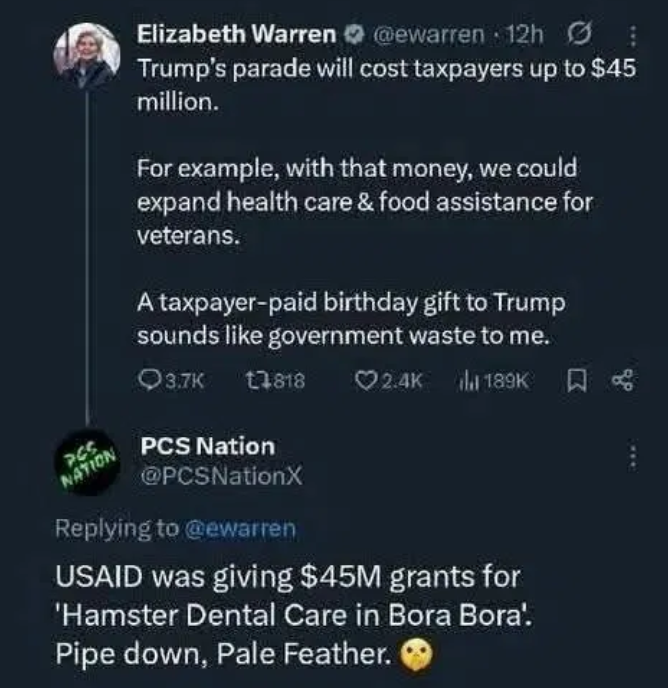Open Elizabeth Warren's profile via display name
Screen dimensions: 668x688
(236, 36)
